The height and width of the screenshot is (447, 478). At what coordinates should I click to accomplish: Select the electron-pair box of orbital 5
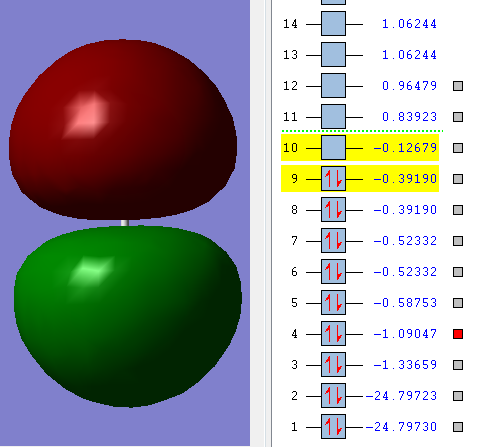(333, 303)
